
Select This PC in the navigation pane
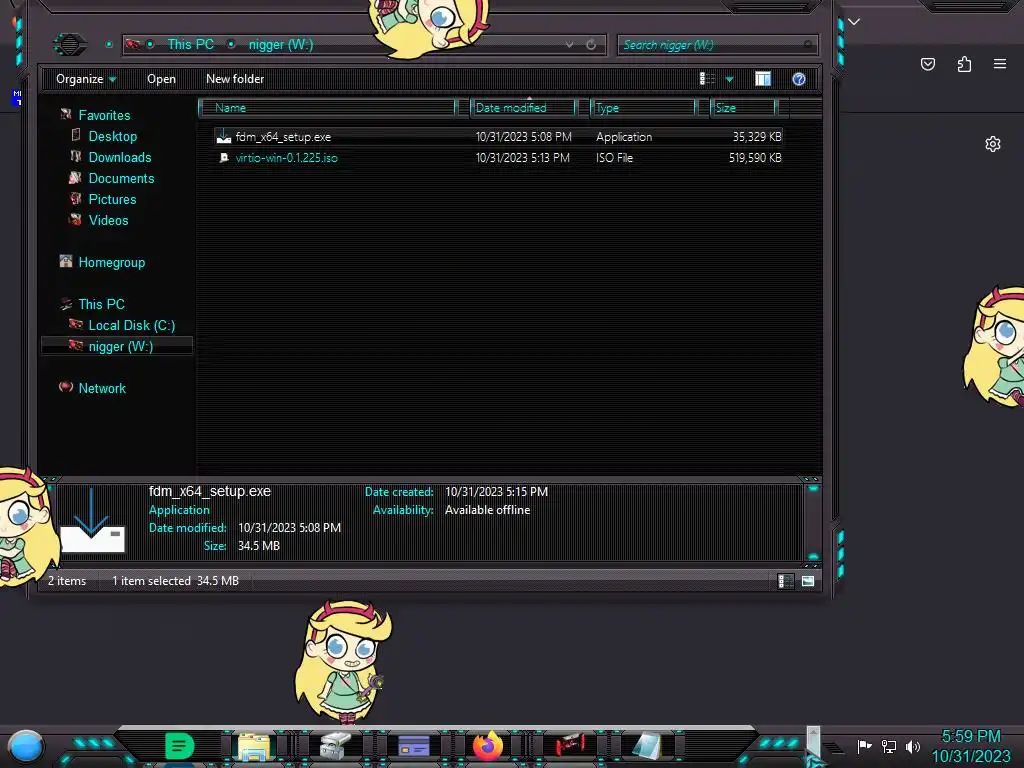click(x=101, y=304)
